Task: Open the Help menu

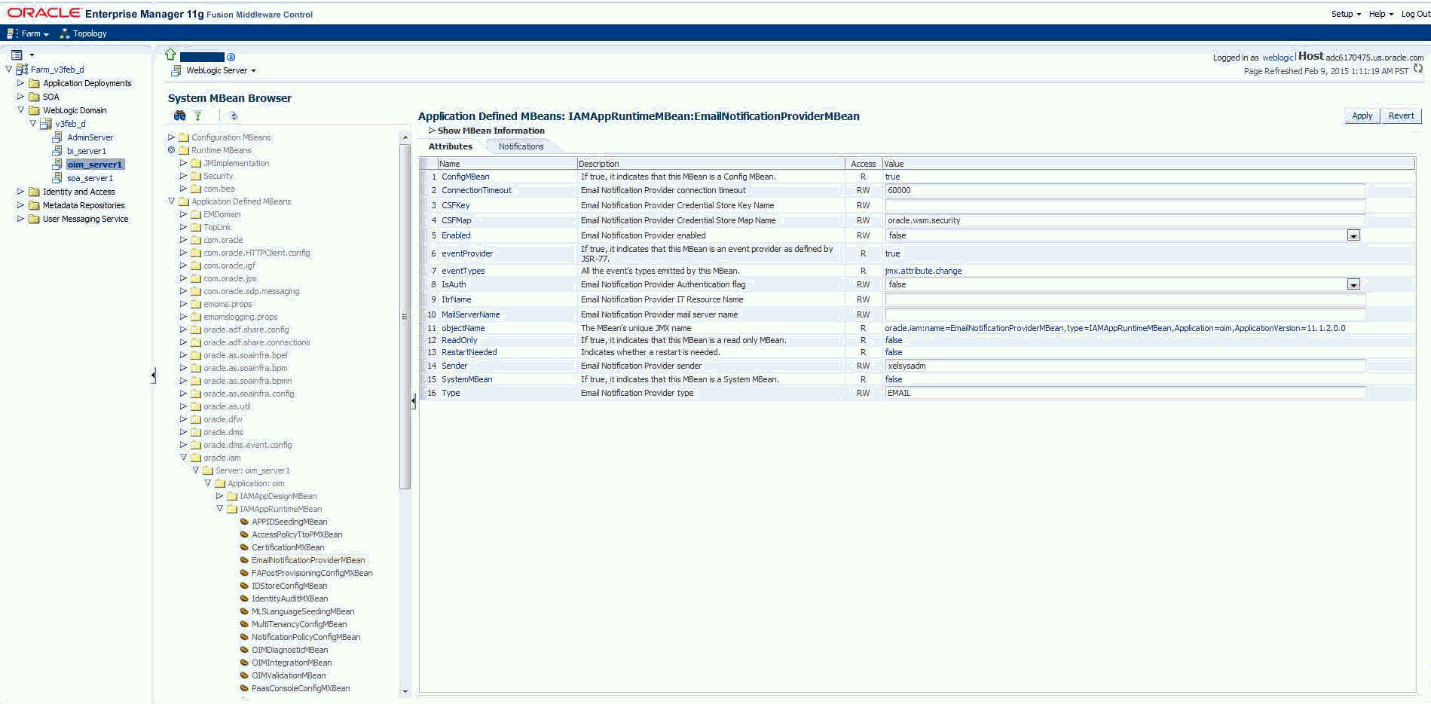Action: point(1379,14)
